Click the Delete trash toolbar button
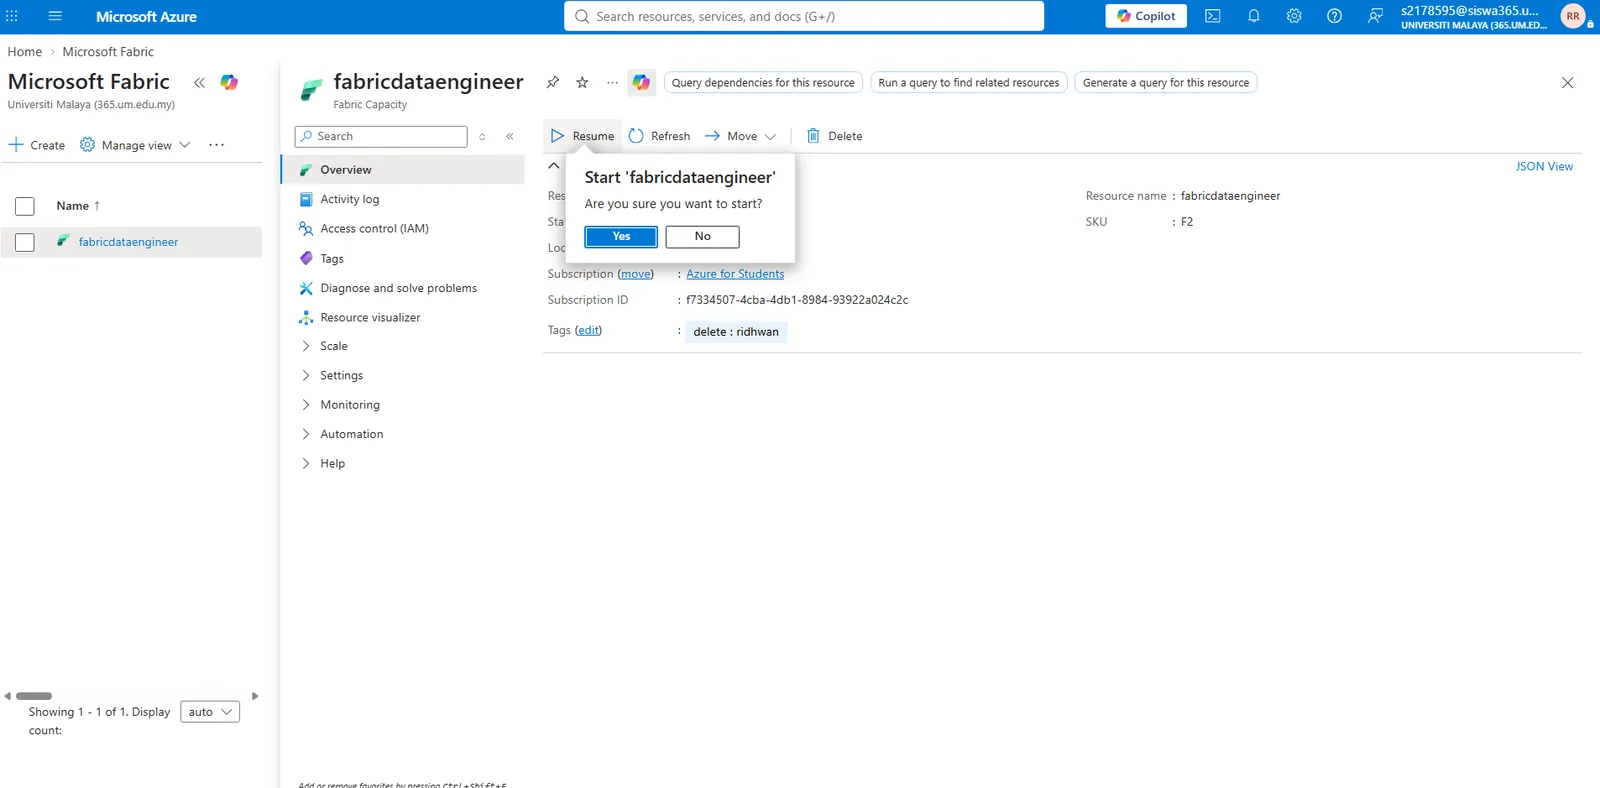The image size is (1600, 788). (x=835, y=136)
